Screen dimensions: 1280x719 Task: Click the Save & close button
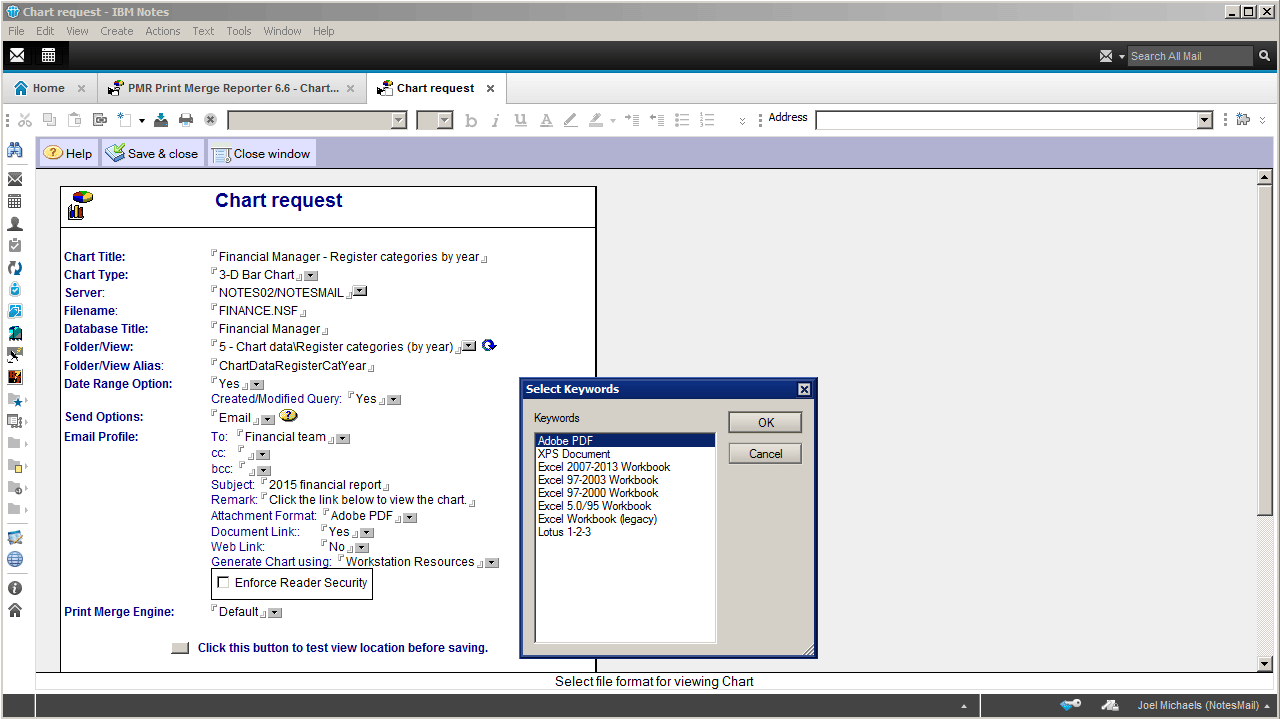pos(153,154)
